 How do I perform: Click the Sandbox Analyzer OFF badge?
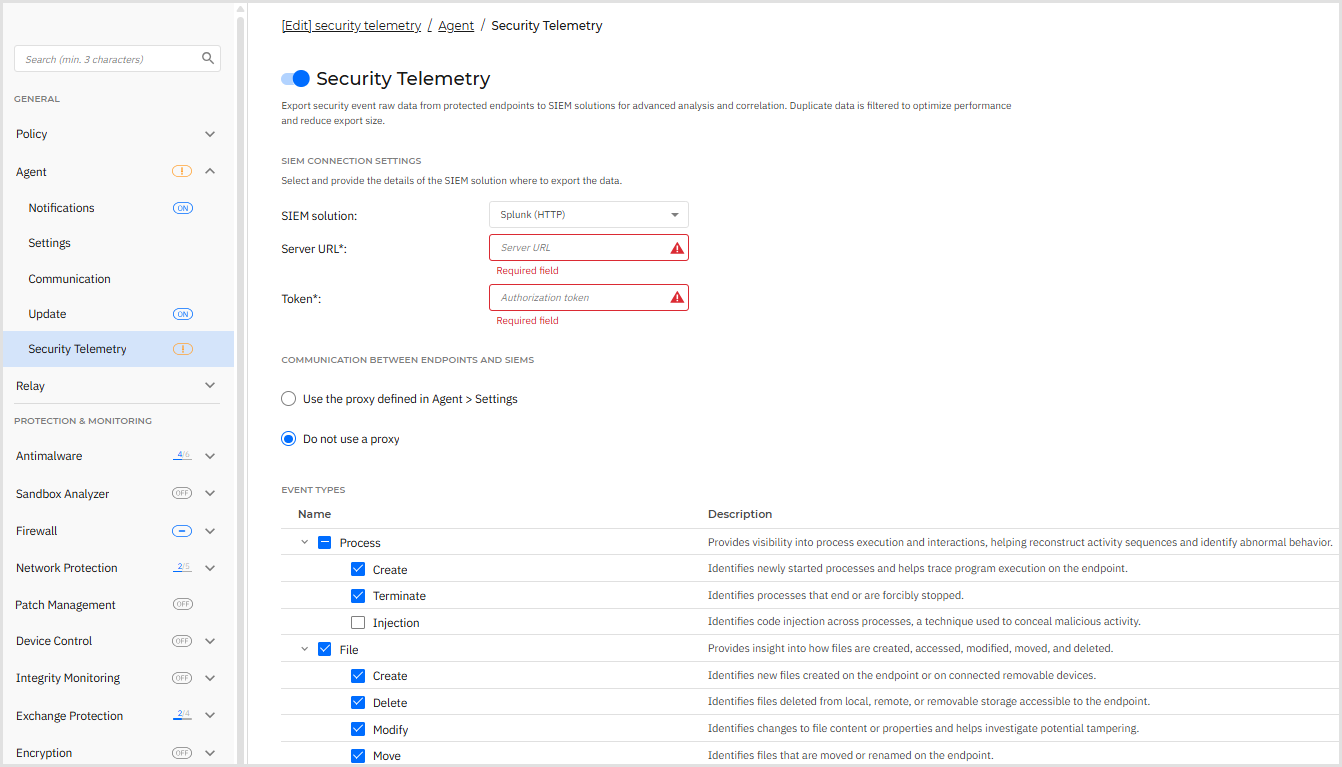pos(182,494)
